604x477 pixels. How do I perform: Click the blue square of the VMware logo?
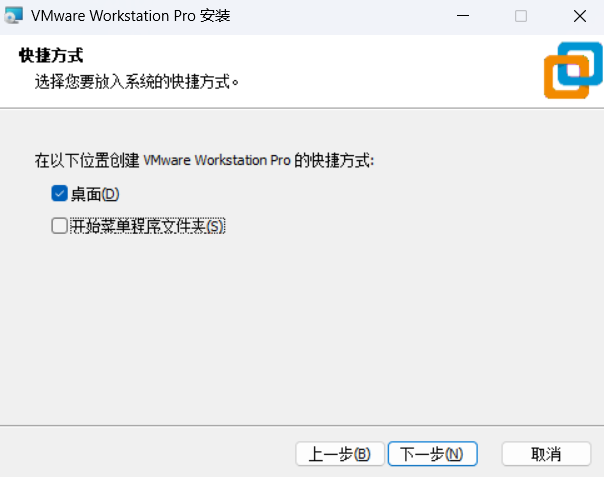(x=581, y=64)
